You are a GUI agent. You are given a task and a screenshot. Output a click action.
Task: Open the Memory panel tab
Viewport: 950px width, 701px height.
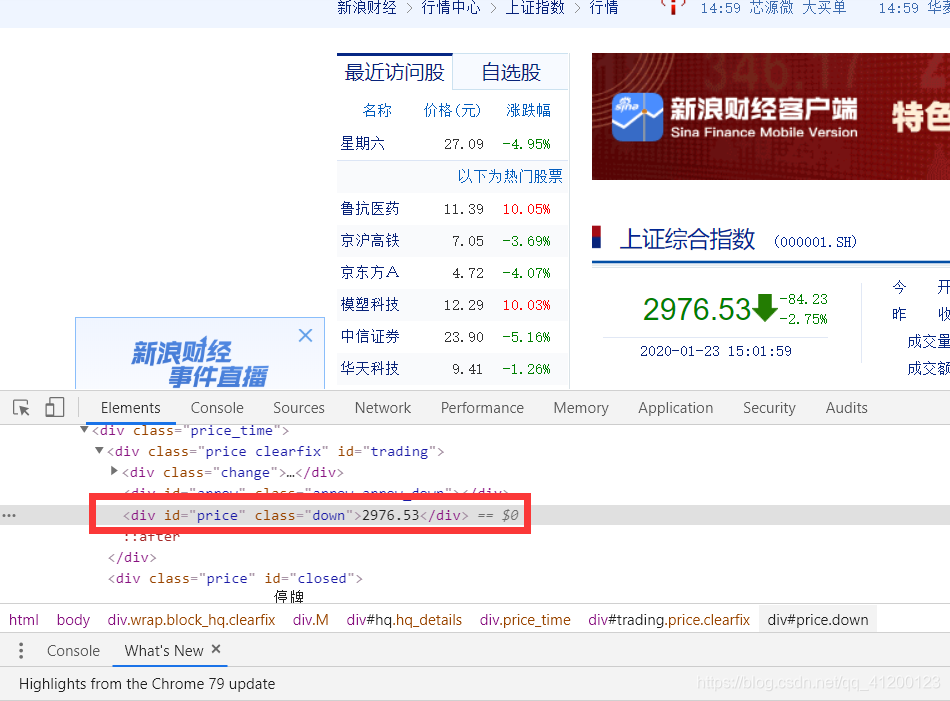point(581,408)
